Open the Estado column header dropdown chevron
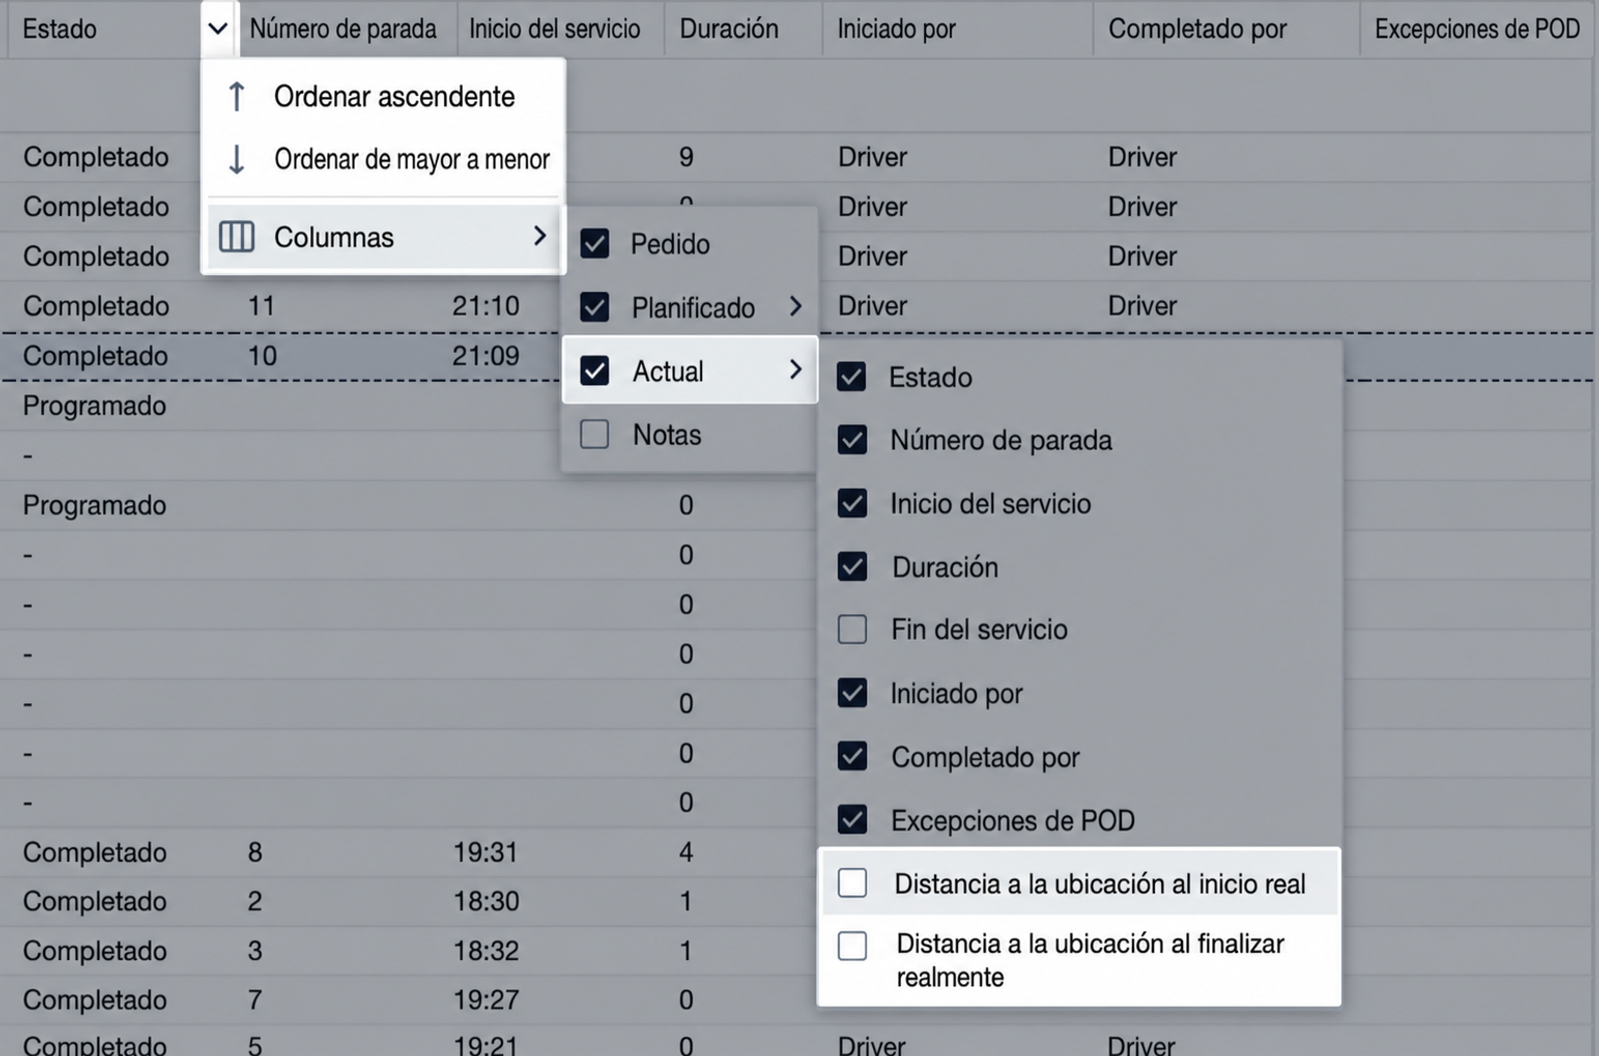The width and height of the screenshot is (1599, 1056). 218,28
